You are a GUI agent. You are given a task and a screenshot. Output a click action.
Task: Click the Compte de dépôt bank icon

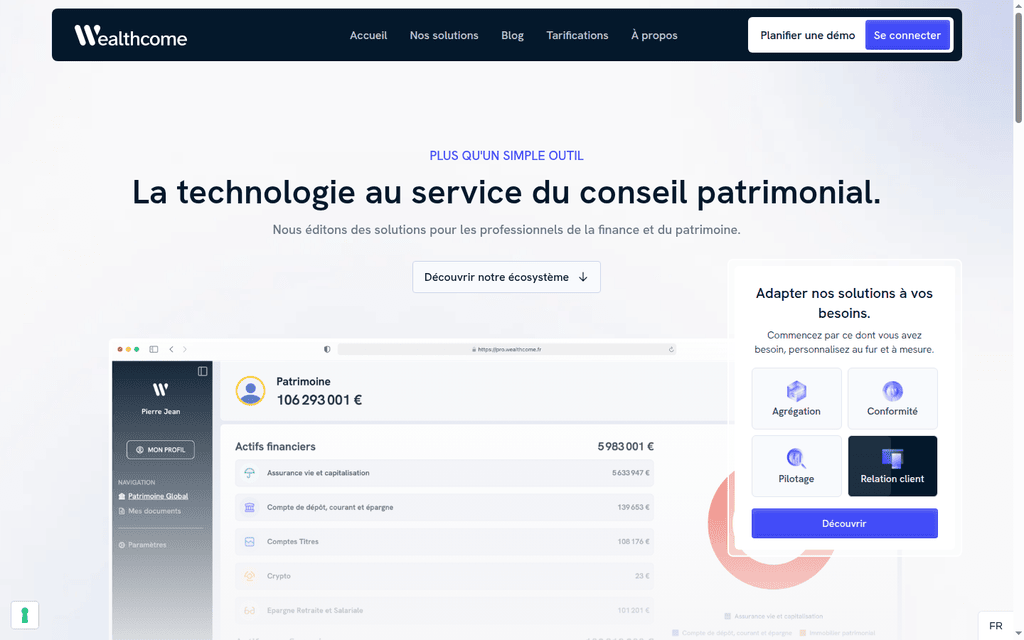(x=249, y=507)
